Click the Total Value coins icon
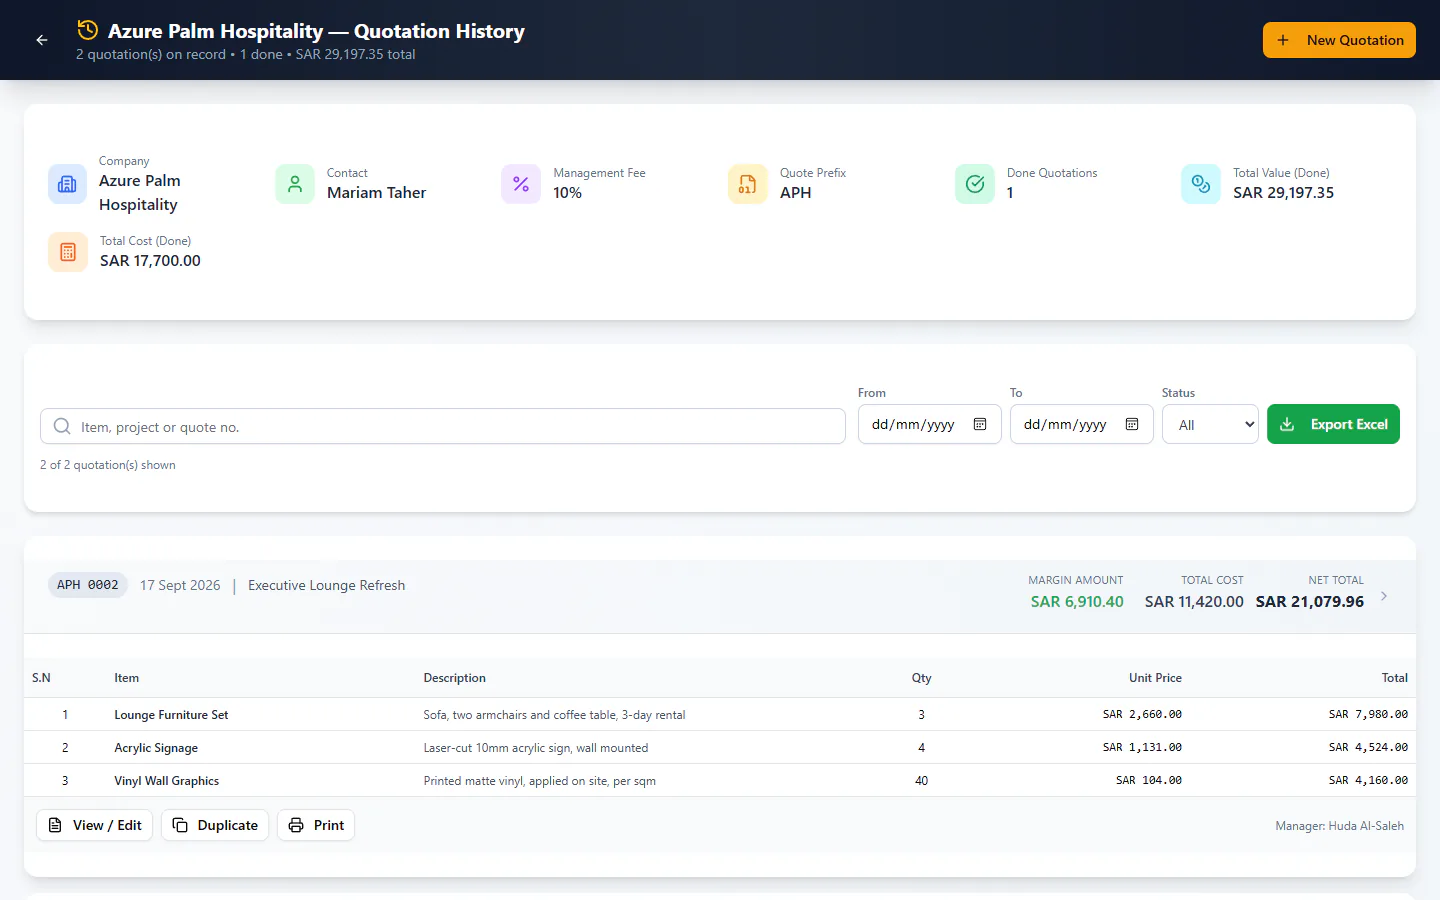The width and height of the screenshot is (1440, 900). [1201, 184]
